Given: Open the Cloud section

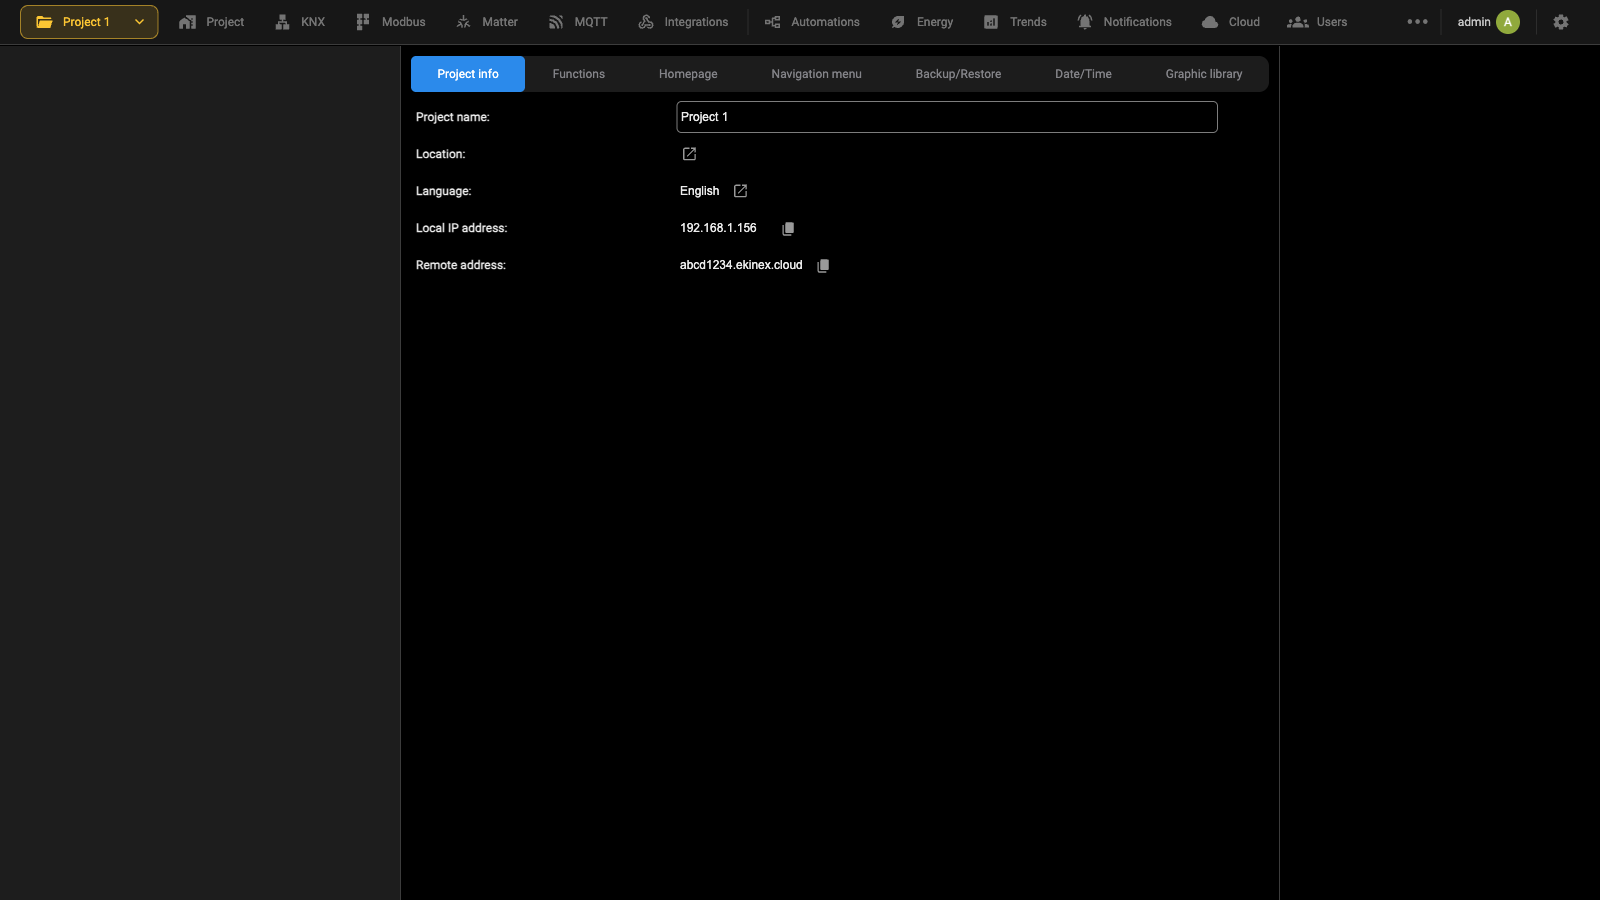Looking at the screenshot, I should click(x=1231, y=22).
